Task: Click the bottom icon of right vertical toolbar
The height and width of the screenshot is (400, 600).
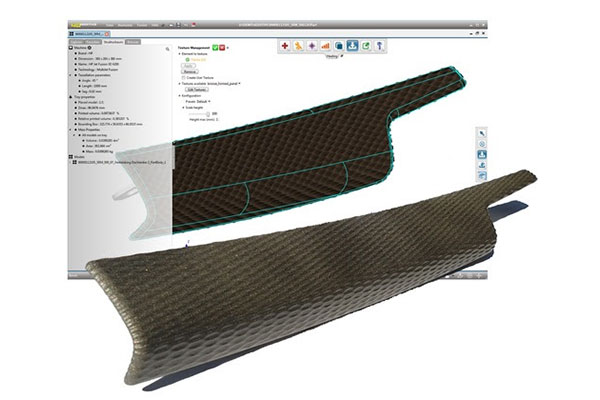Action: pyautogui.click(x=482, y=176)
